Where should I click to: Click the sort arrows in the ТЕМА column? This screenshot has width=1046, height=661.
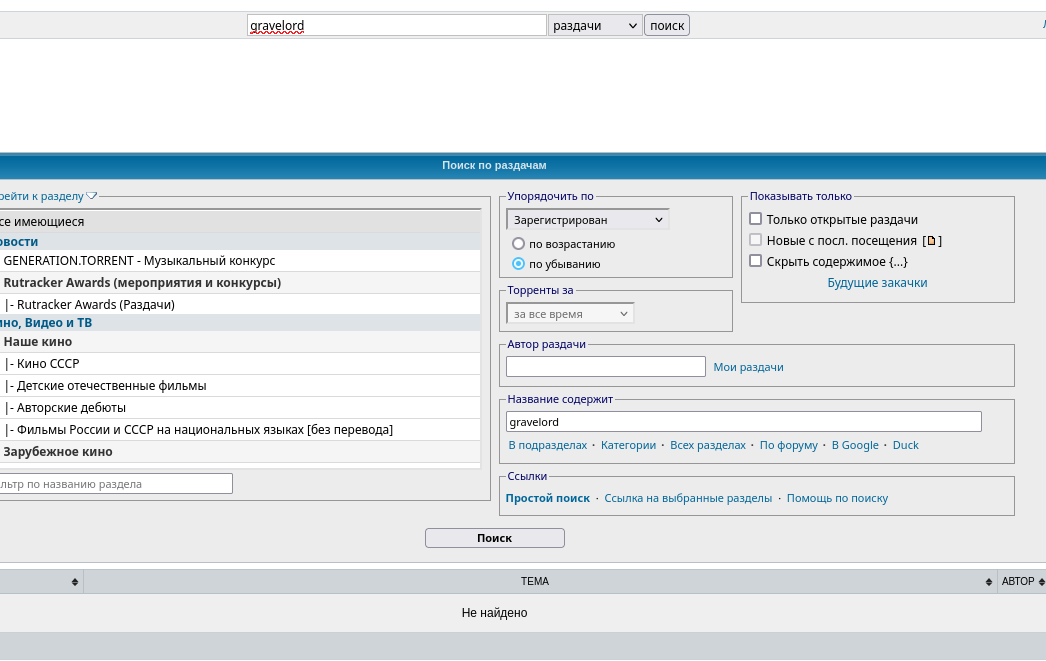tap(989, 582)
